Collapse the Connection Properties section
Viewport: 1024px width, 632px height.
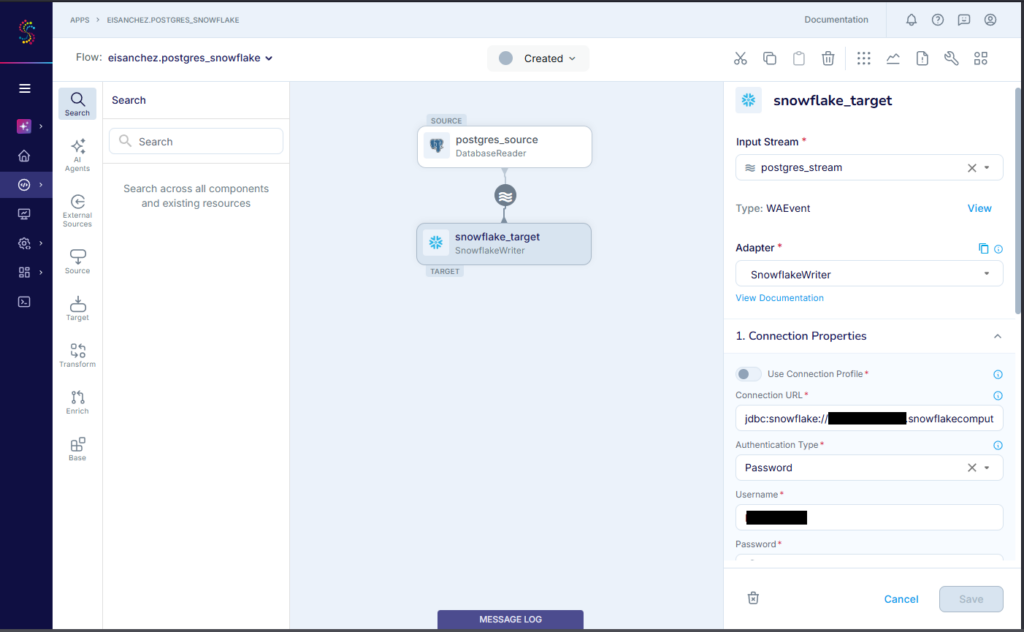tap(997, 336)
